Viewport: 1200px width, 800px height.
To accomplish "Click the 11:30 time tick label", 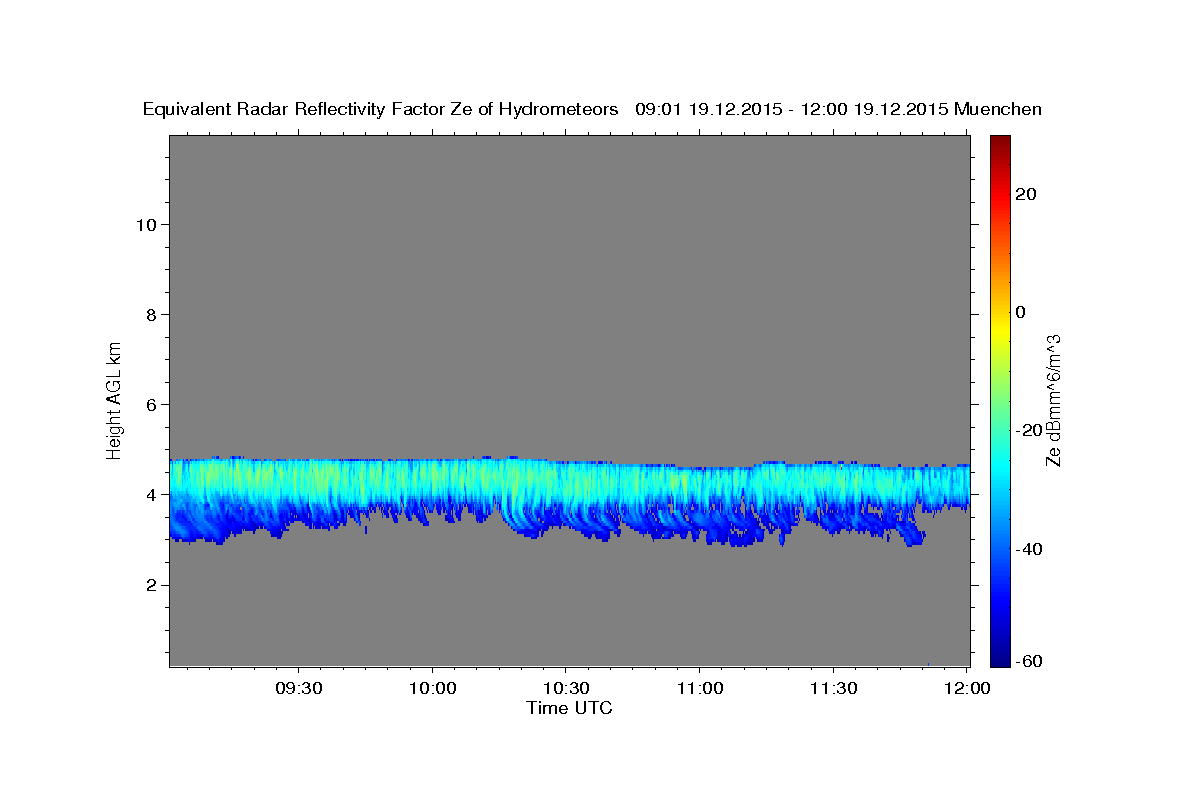I will (x=833, y=689).
